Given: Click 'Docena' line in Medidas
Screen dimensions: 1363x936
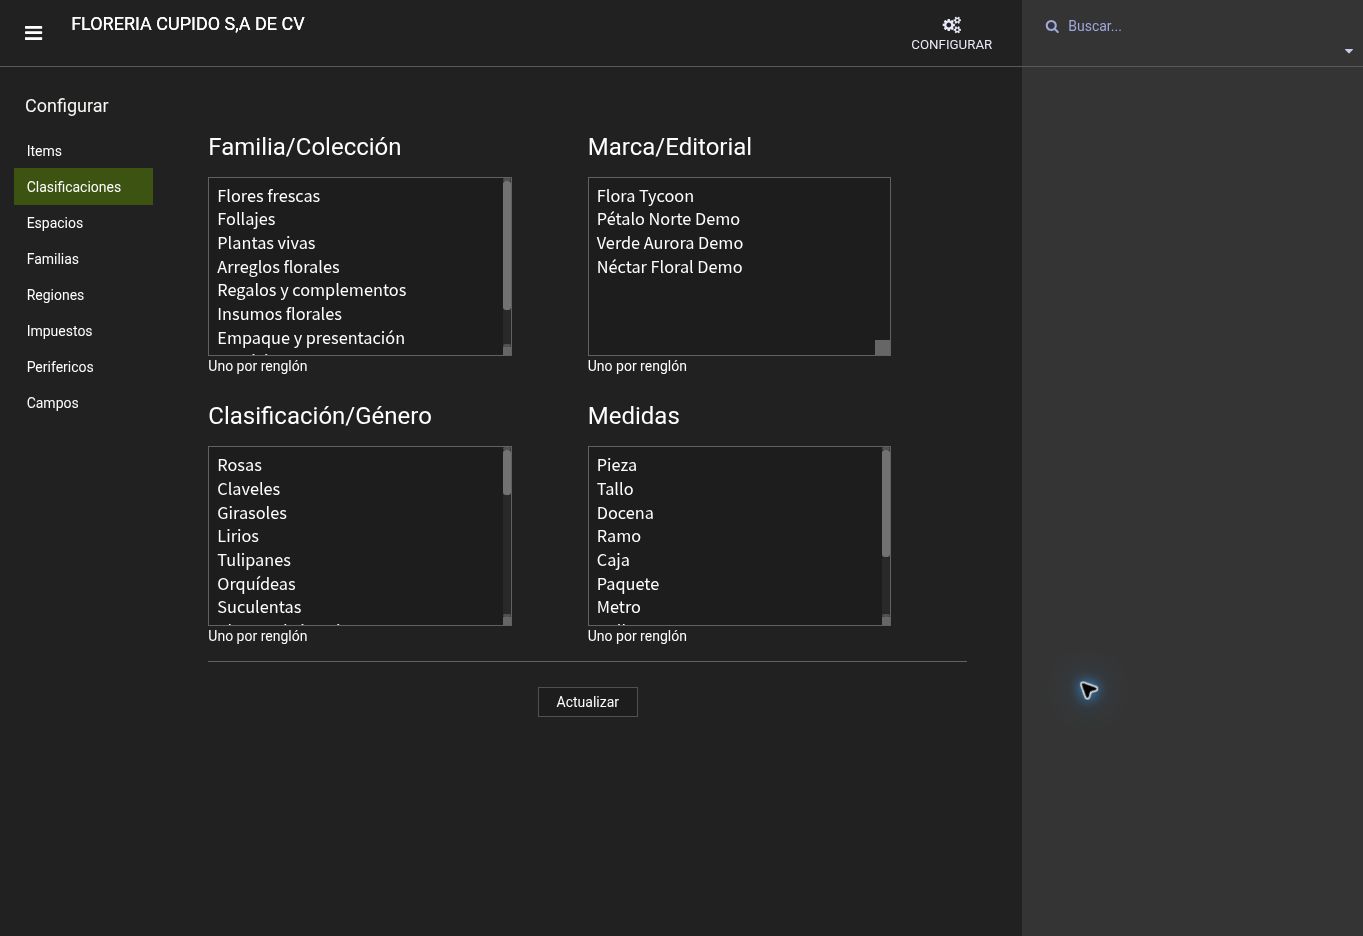Looking at the screenshot, I should click(625, 513).
